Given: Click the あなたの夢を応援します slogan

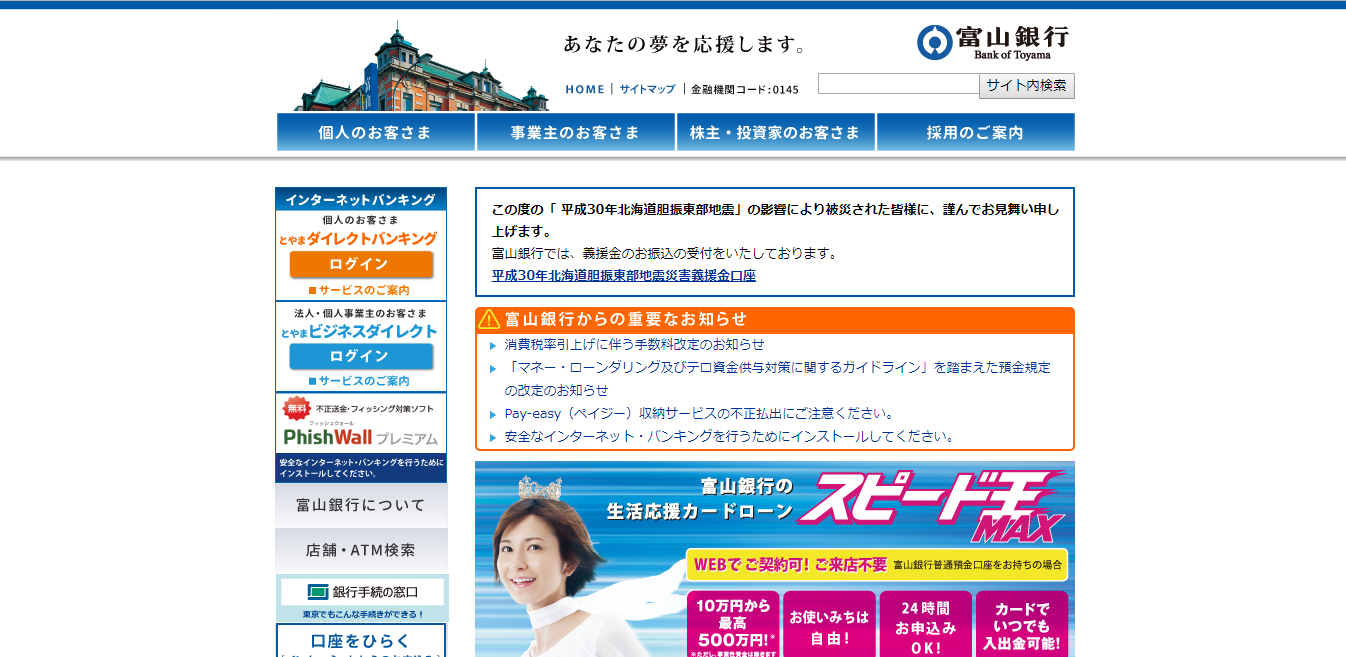Looking at the screenshot, I should pos(685,44).
